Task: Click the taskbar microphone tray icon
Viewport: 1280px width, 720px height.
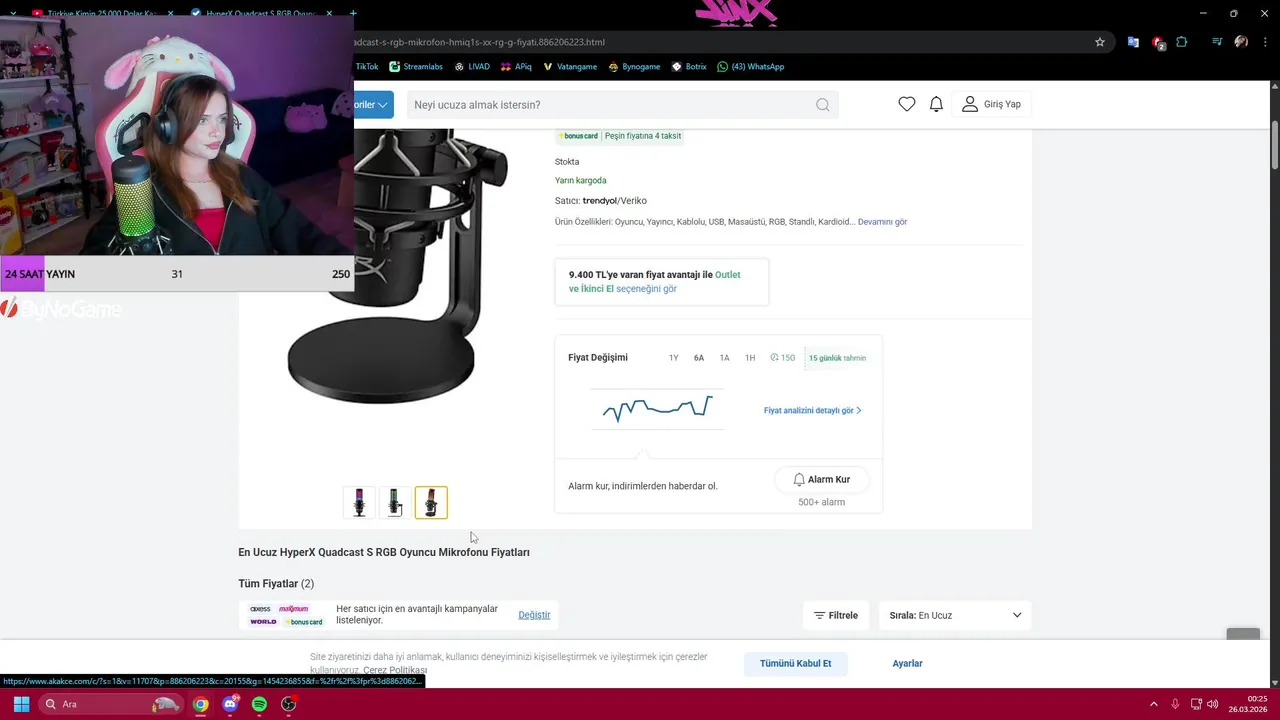Action: 1175,704
